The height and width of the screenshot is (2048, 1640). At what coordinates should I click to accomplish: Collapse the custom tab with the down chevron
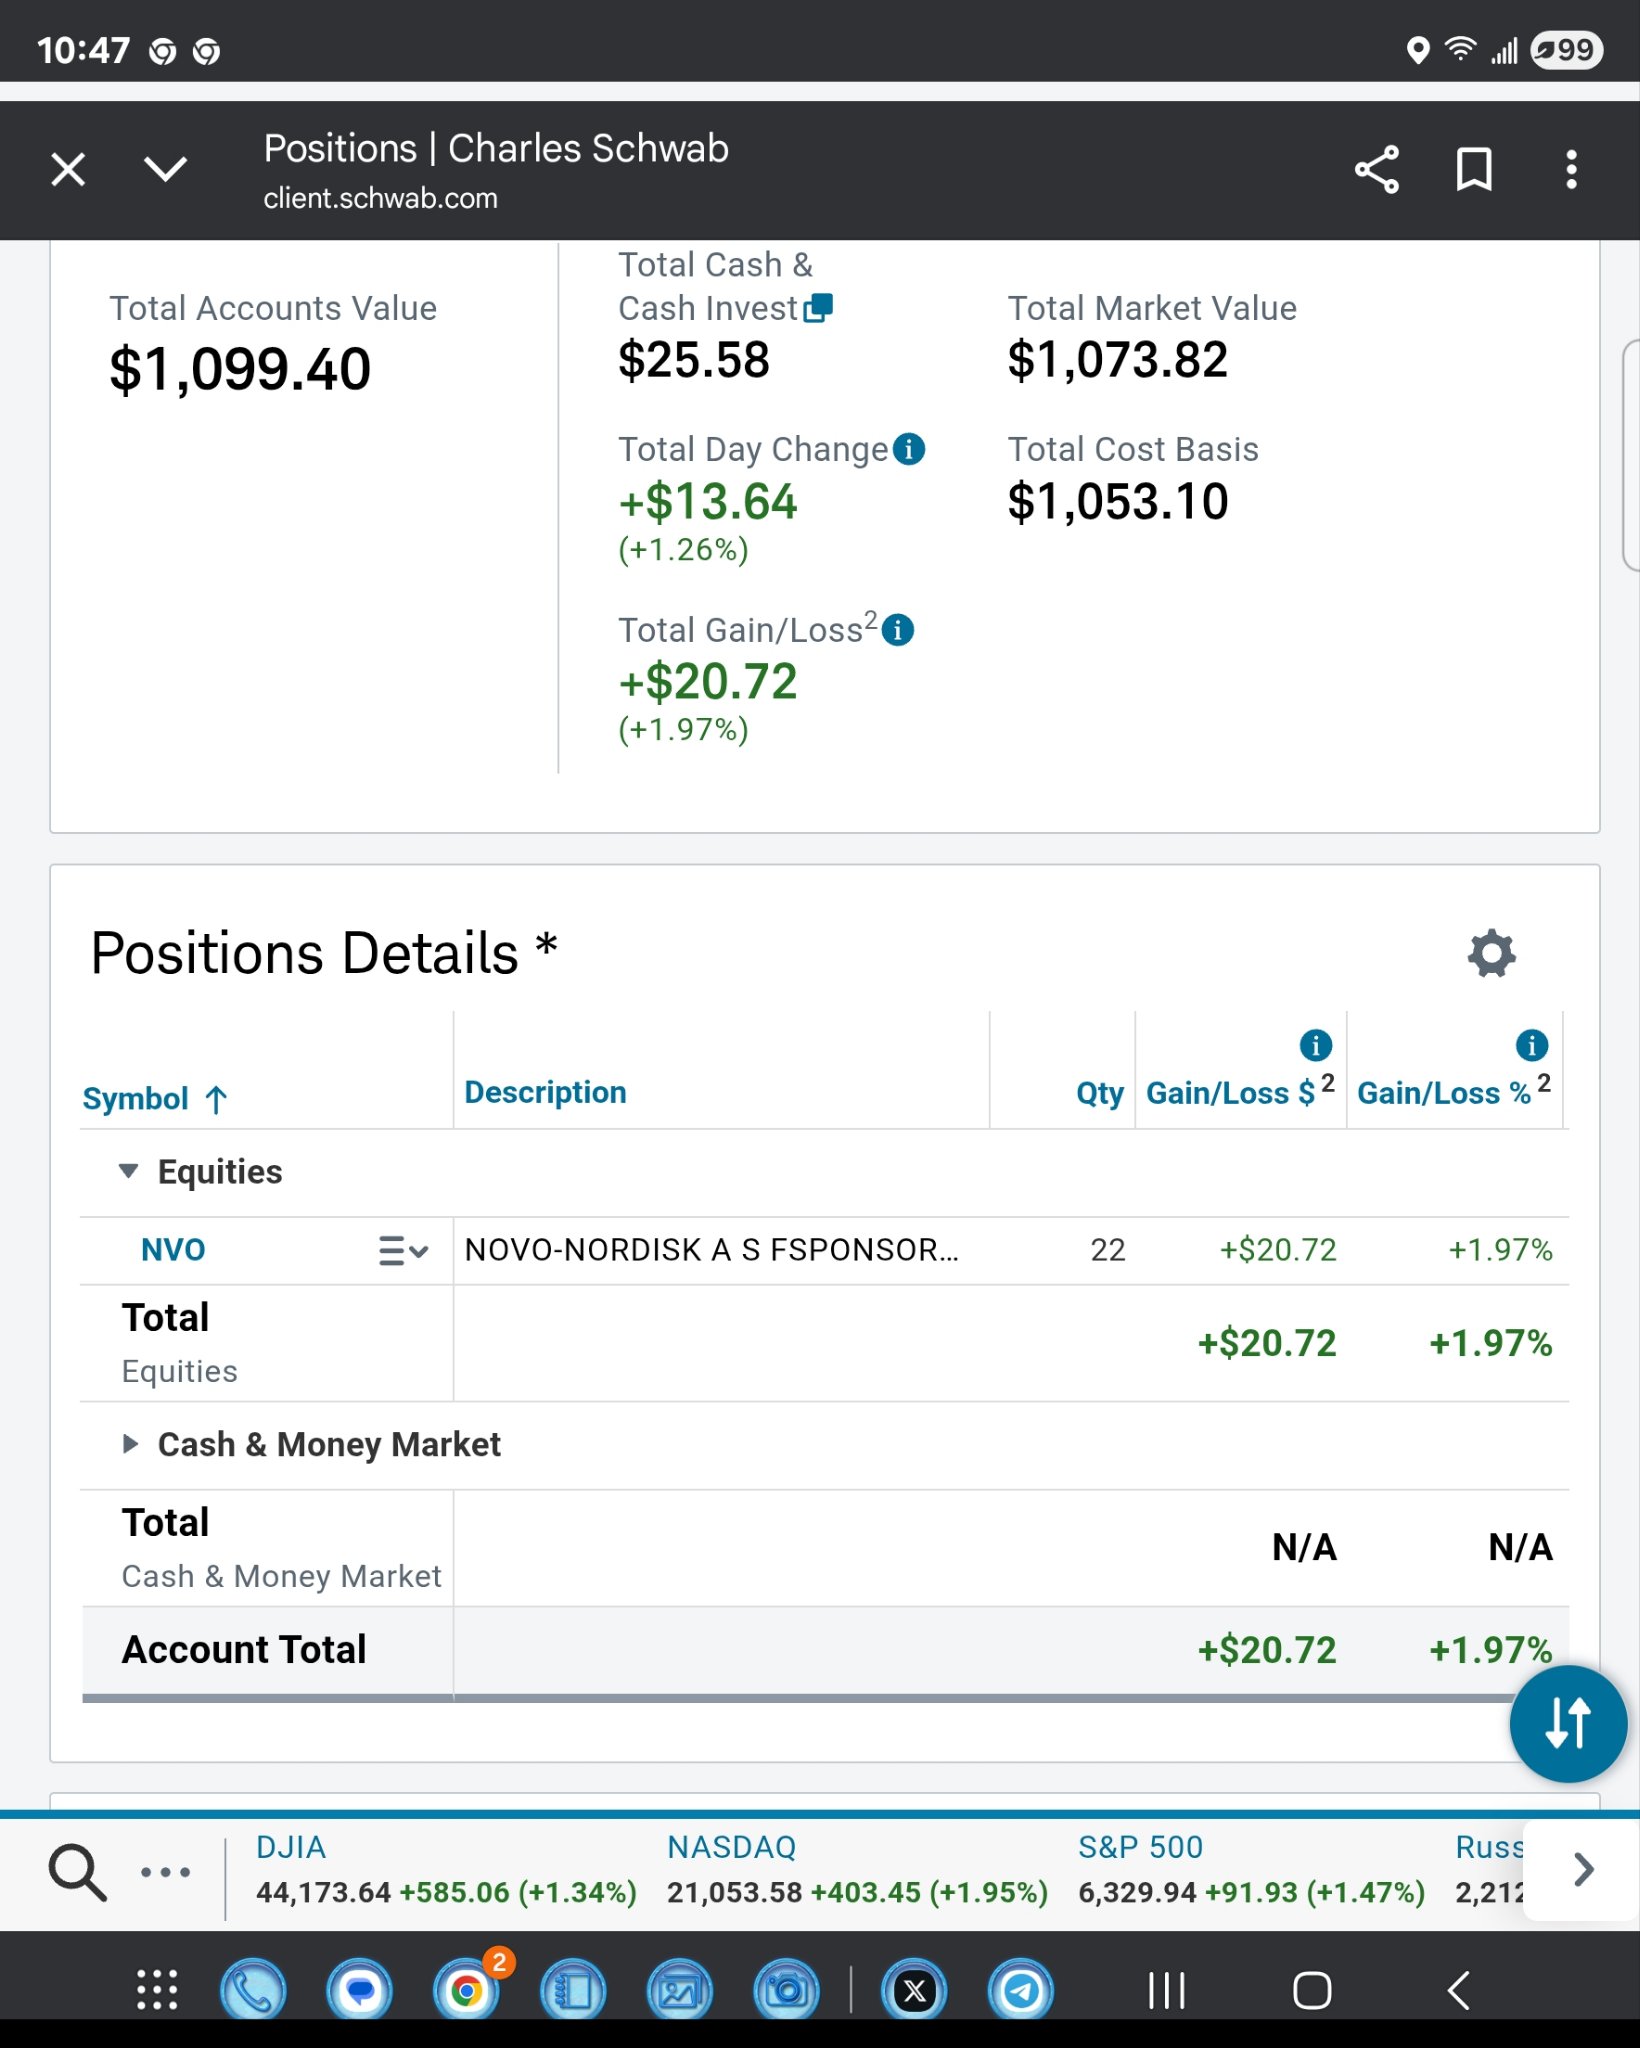pyautogui.click(x=166, y=169)
